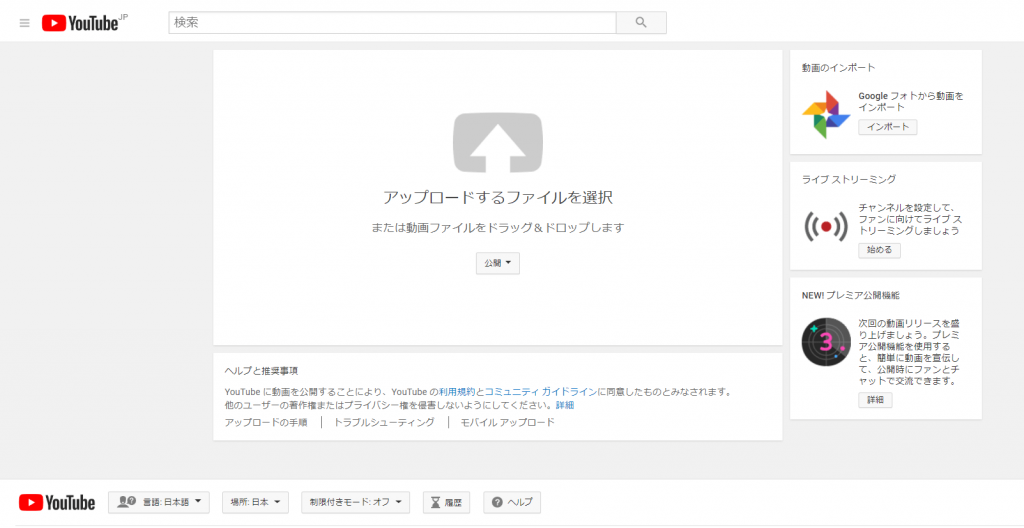Viewport: 1024px width, 528px height.
Task: Focus the 検索 search input field
Action: 392,23
